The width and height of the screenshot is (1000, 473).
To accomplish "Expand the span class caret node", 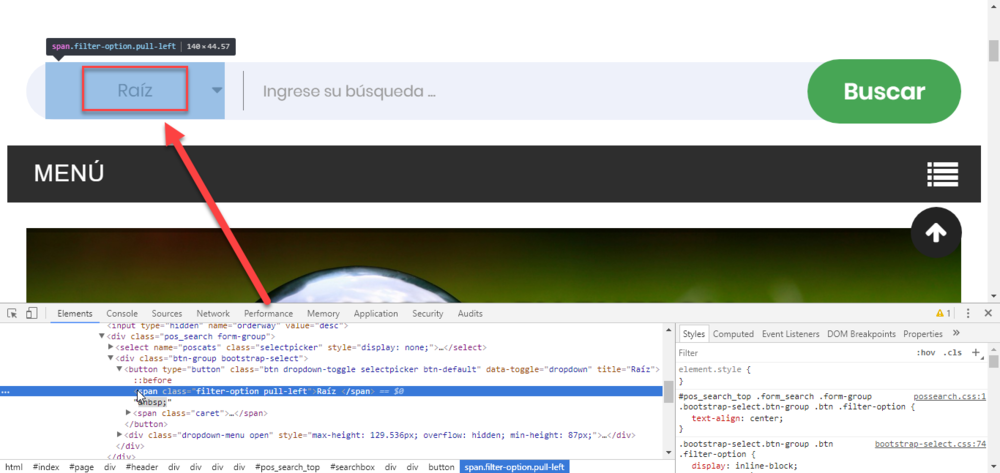I will pos(129,413).
